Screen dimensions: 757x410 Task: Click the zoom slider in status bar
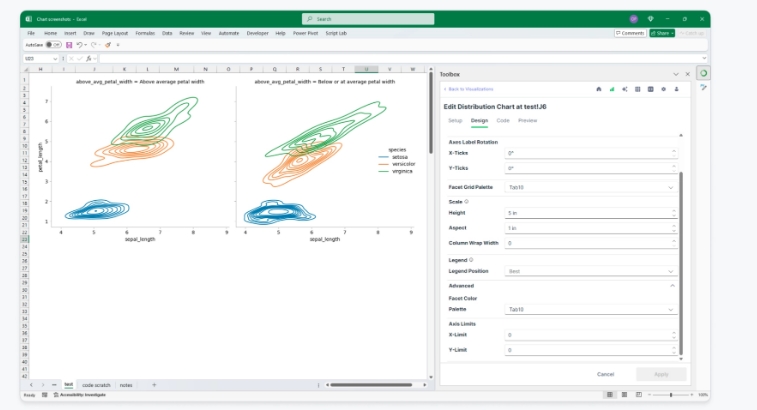670,395
